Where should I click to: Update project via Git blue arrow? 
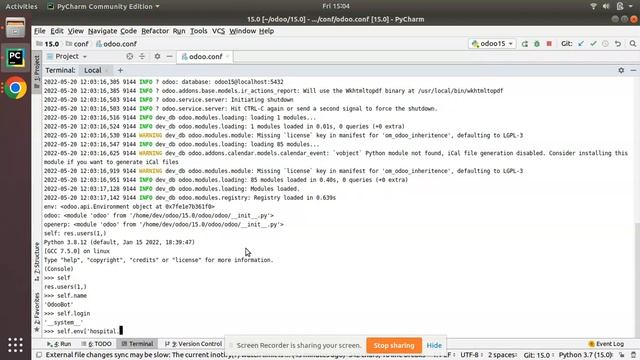pyautogui.click(x=581, y=44)
